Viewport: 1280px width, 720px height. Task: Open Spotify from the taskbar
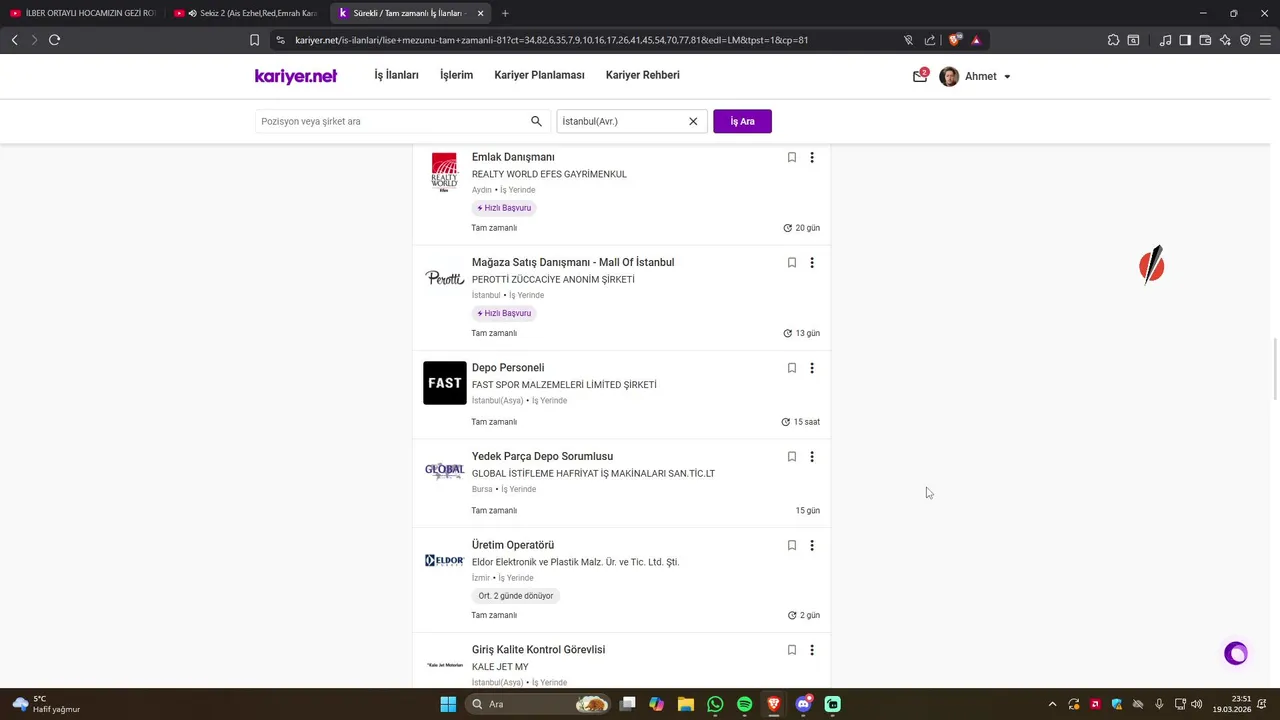coord(744,704)
